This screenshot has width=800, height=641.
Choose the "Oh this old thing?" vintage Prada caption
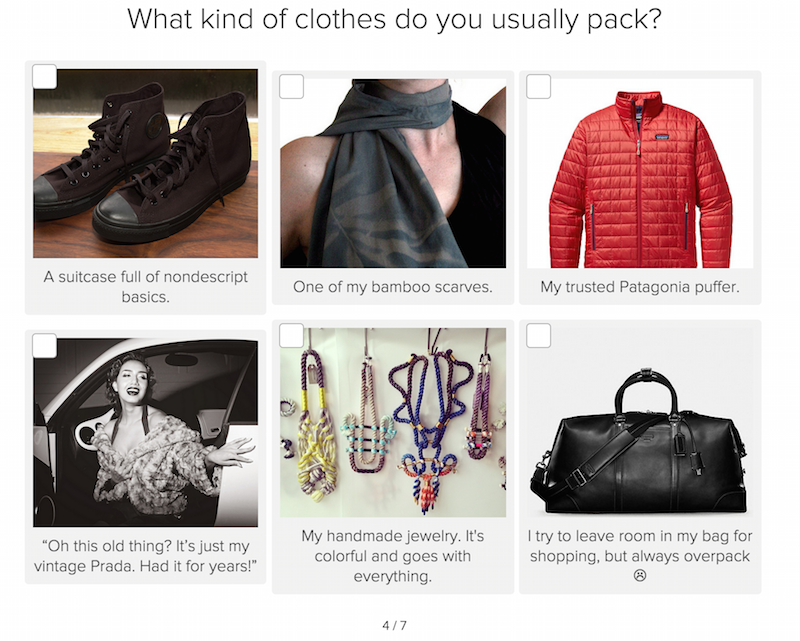(145, 556)
